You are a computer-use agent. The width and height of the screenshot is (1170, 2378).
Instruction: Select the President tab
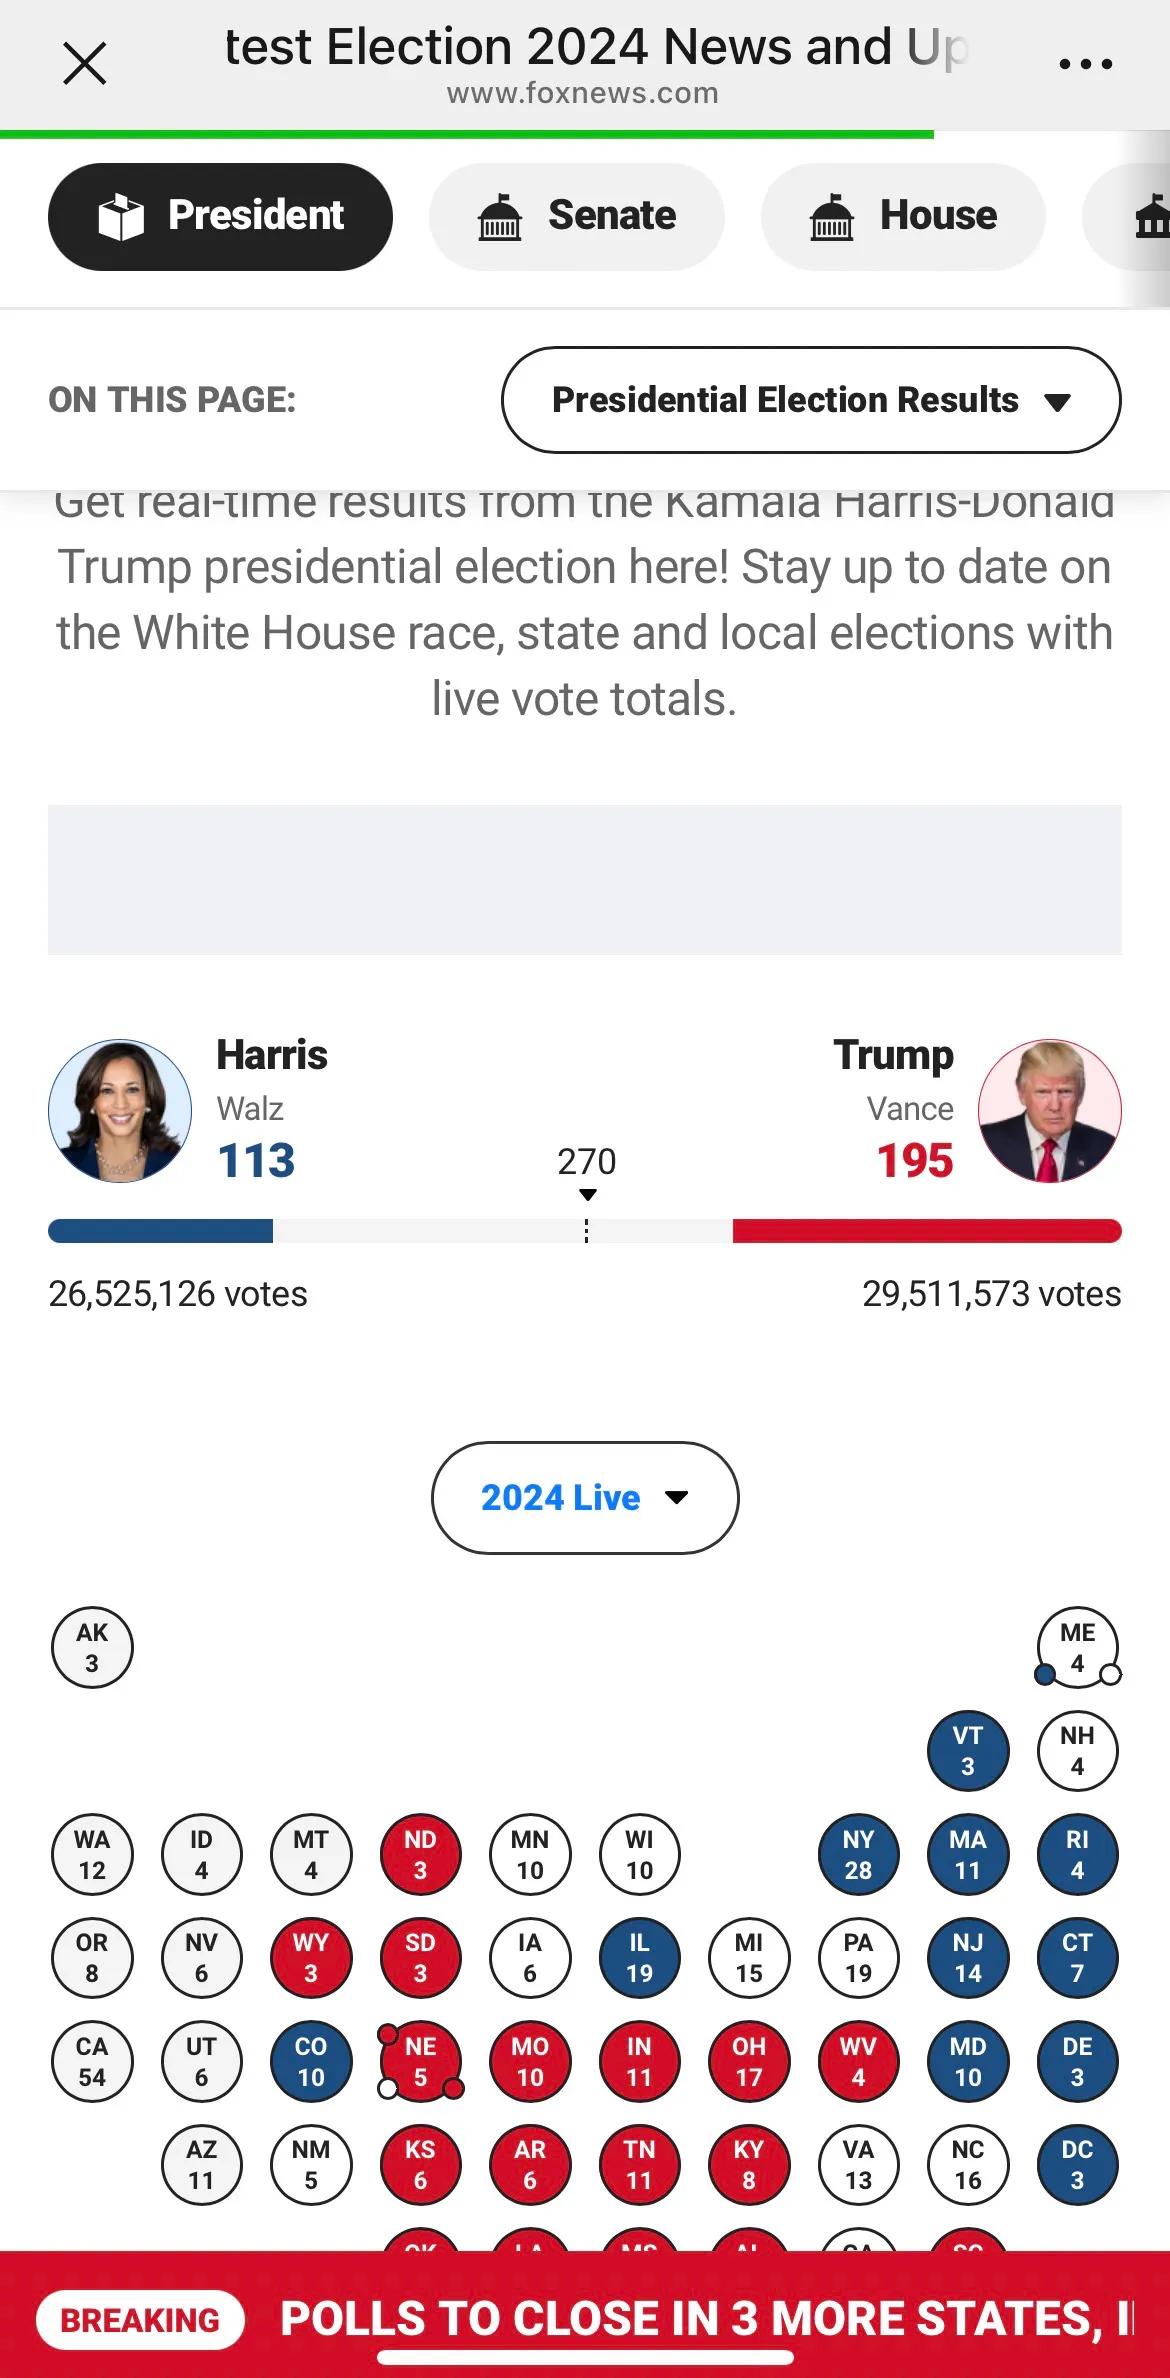tap(220, 216)
